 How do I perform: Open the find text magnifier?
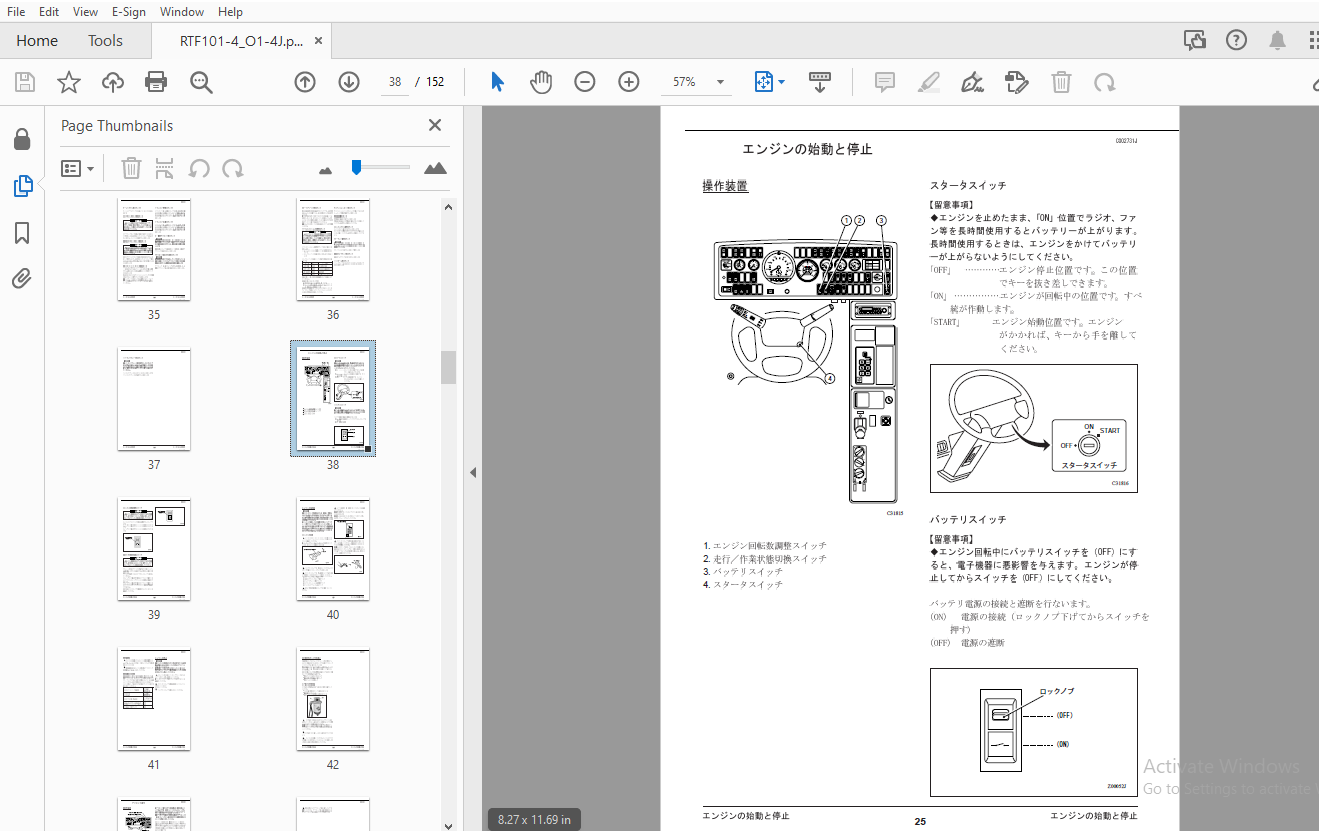click(201, 82)
